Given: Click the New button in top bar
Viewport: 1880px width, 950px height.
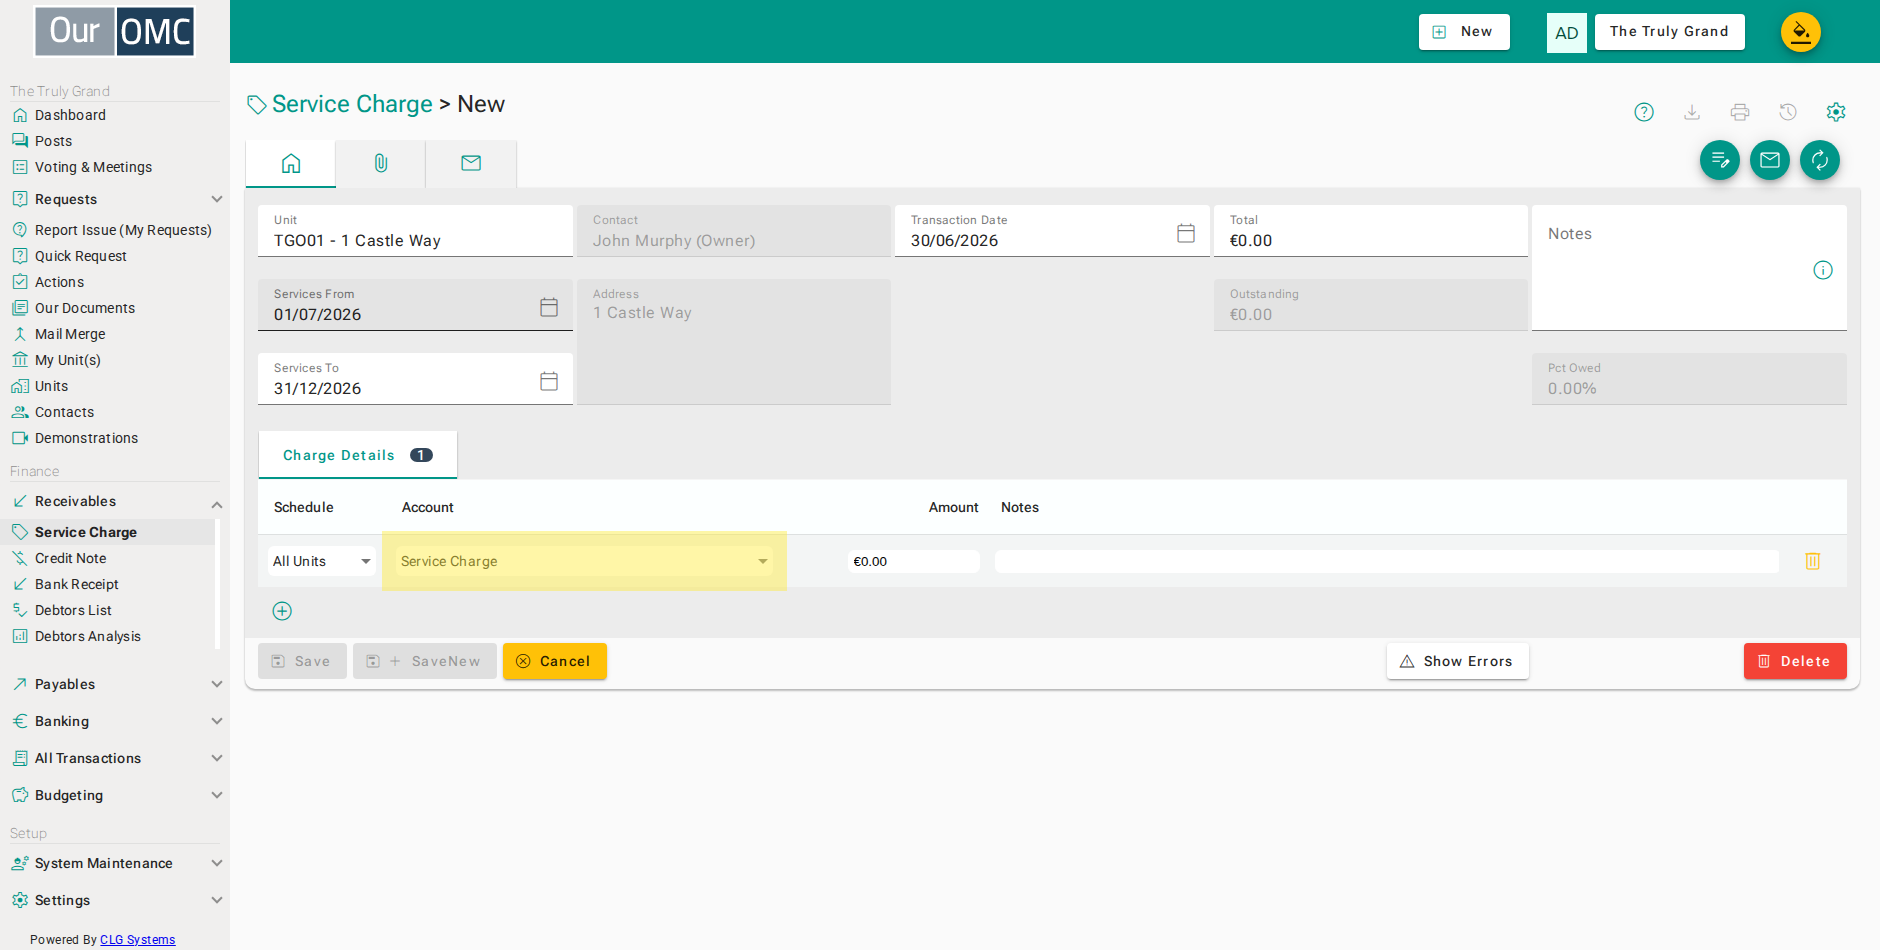Looking at the screenshot, I should click(x=1464, y=32).
